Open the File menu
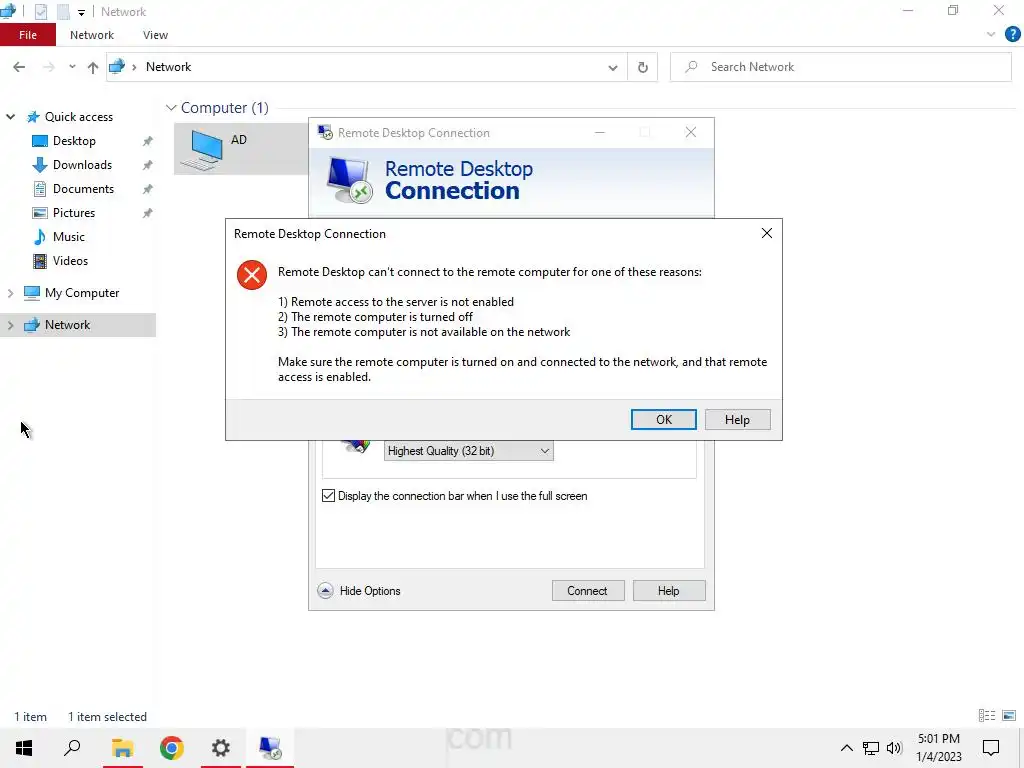This screenshot has width=1024, height=768. click(27, 35)
